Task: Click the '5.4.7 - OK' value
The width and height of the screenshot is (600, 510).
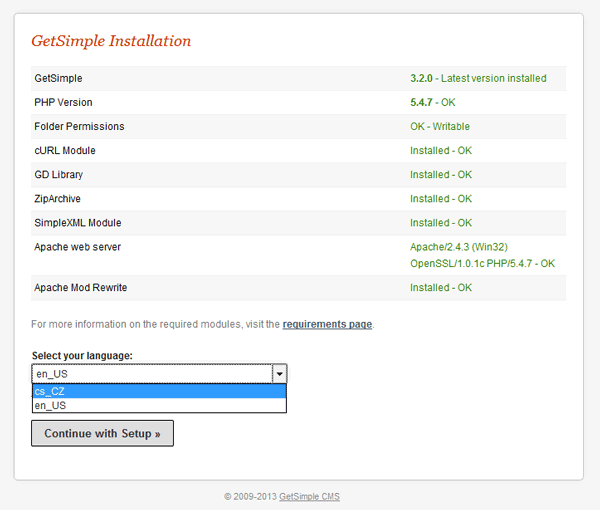Action: (x=433, y=103)
